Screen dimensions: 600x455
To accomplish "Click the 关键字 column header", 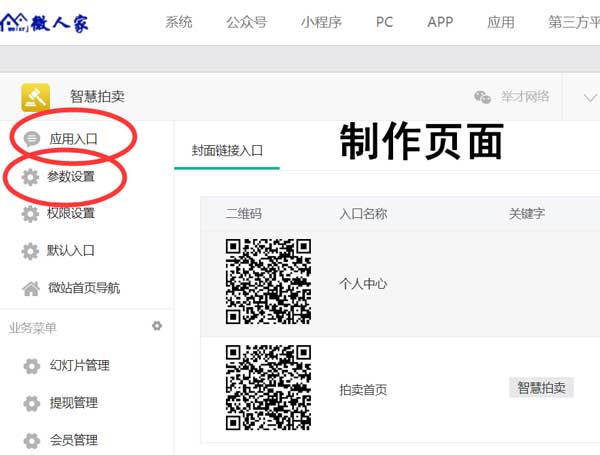I will point(527,214).
